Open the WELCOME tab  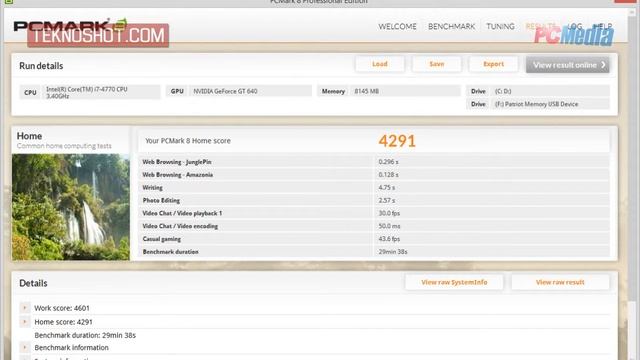coord(397,27)
